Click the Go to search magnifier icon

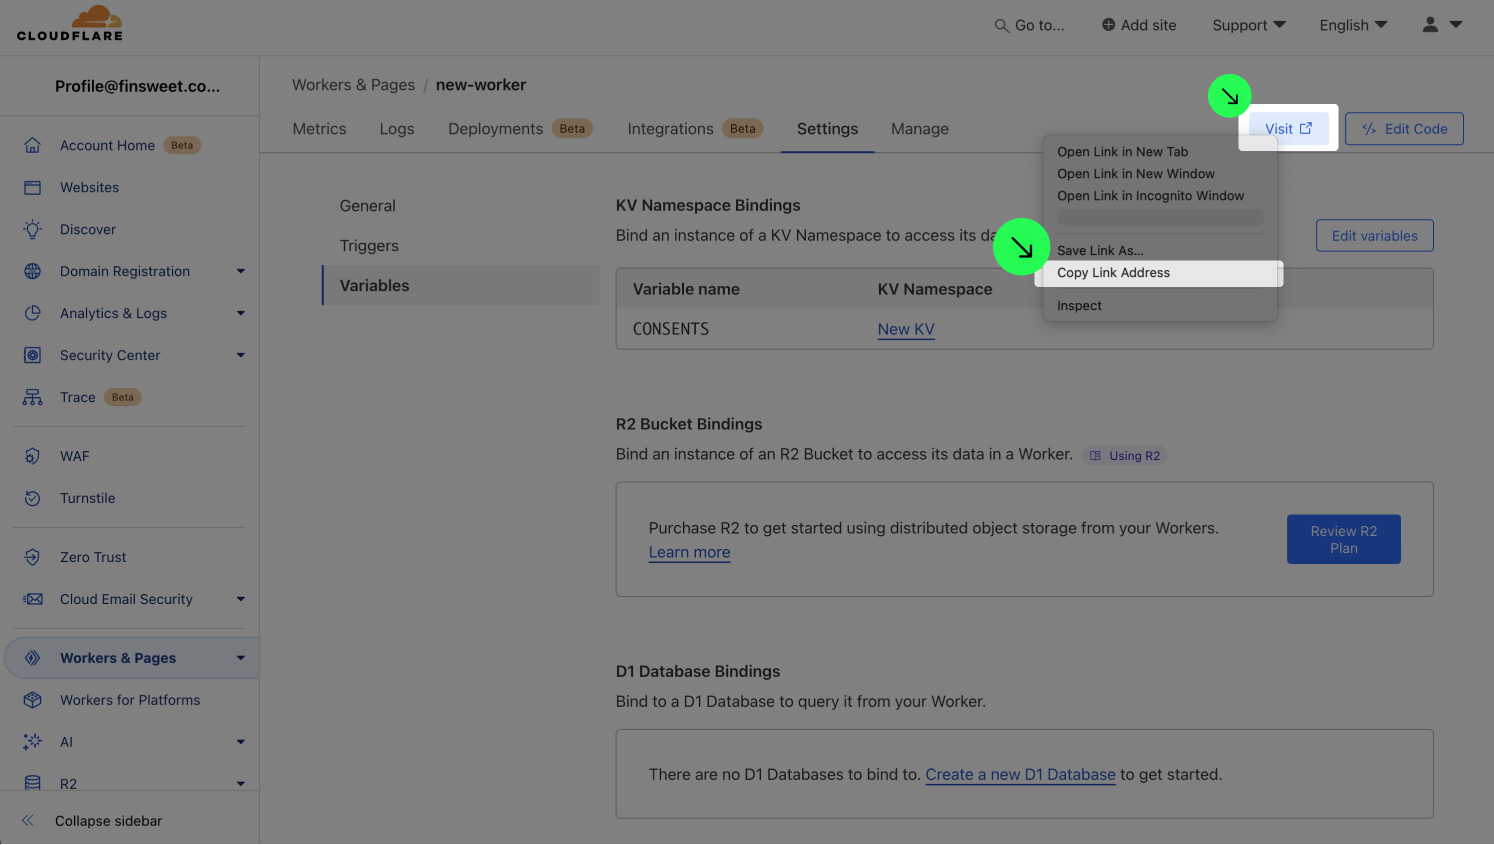[1001, 25]
